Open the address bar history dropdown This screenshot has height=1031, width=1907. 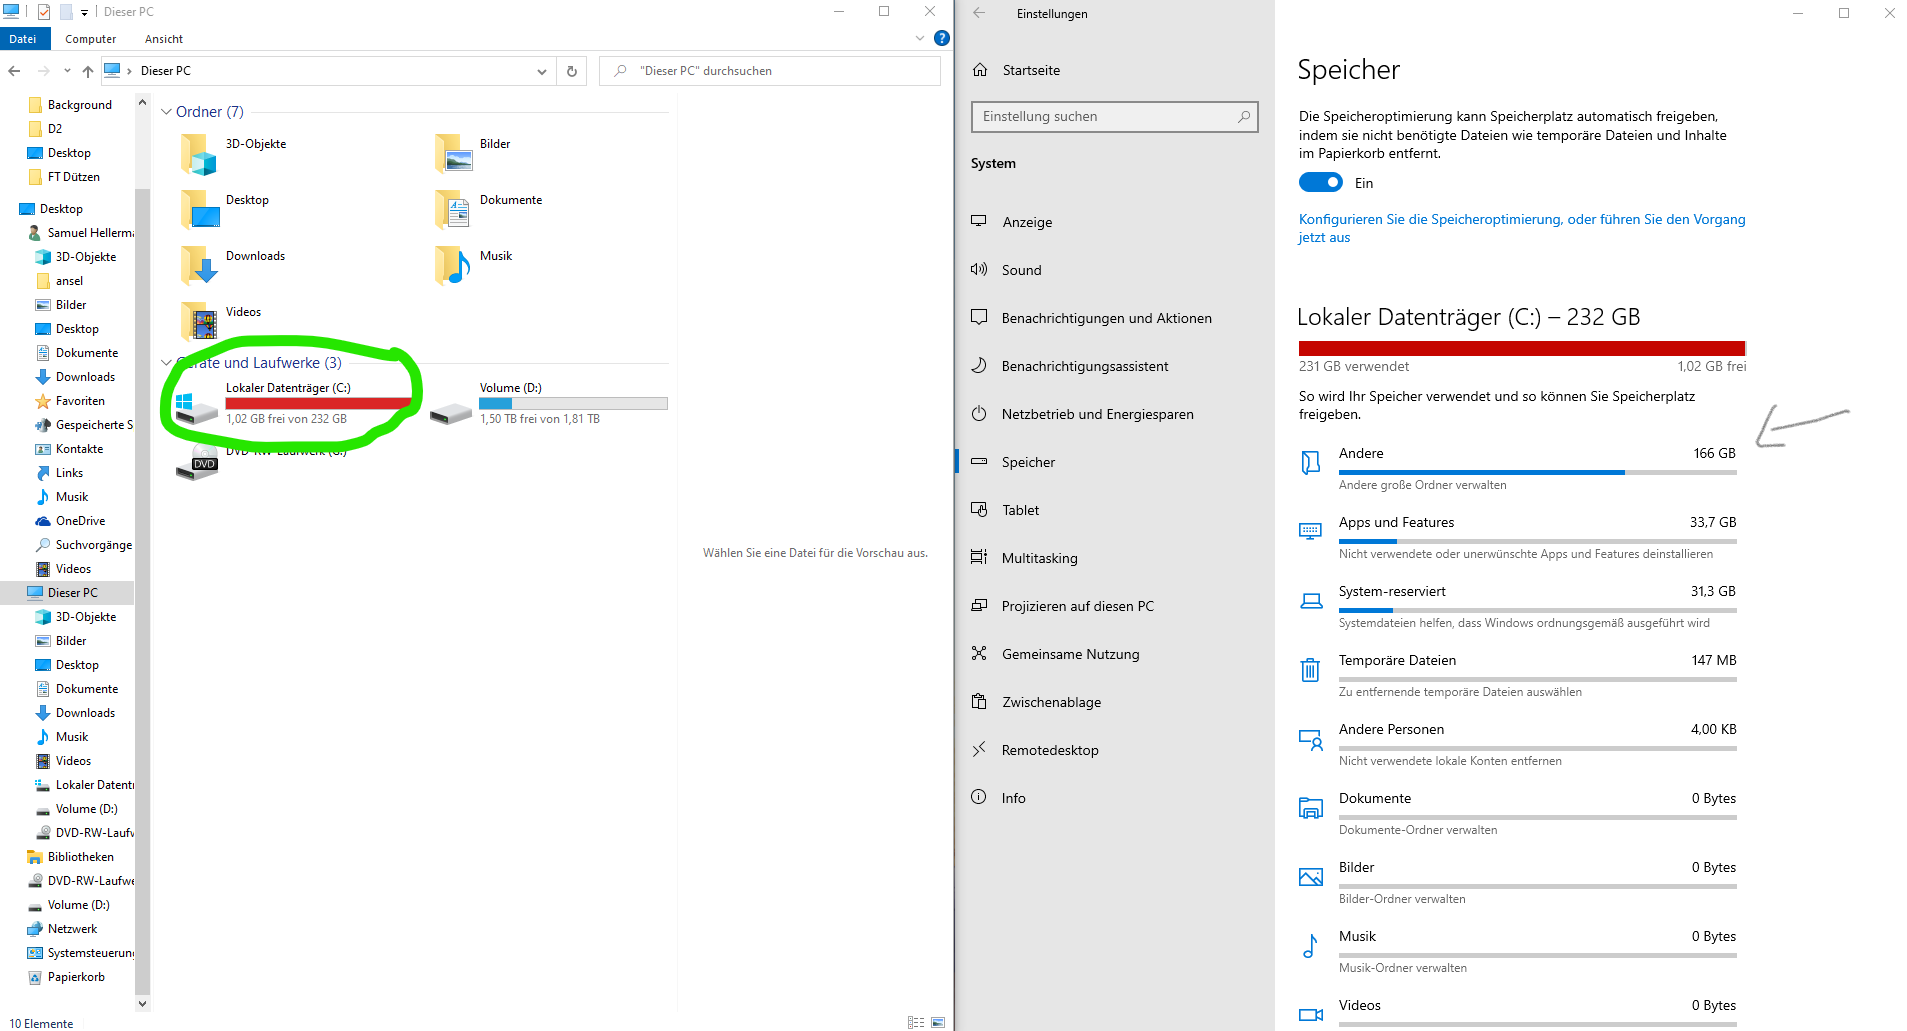(x=541, y=71)
